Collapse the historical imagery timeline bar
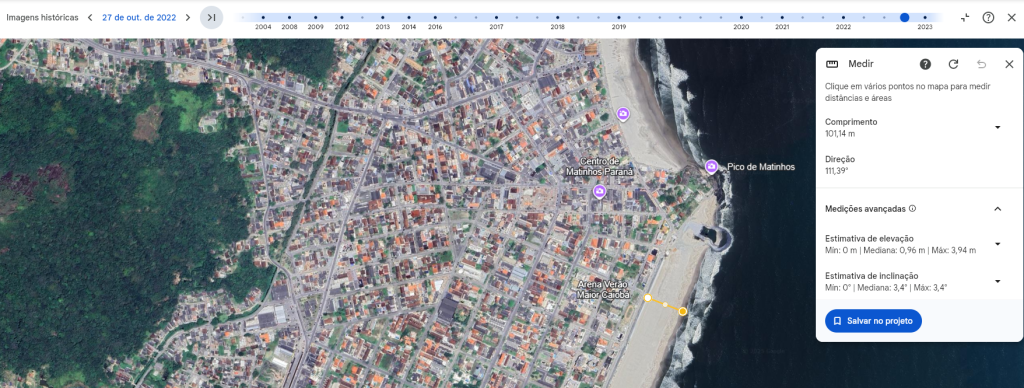Viewport: 1024px width, 388px height. (x=965, y=18)
